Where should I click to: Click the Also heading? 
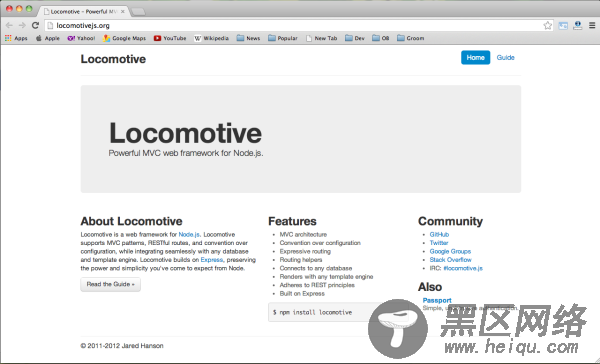(x=430, y=287)
